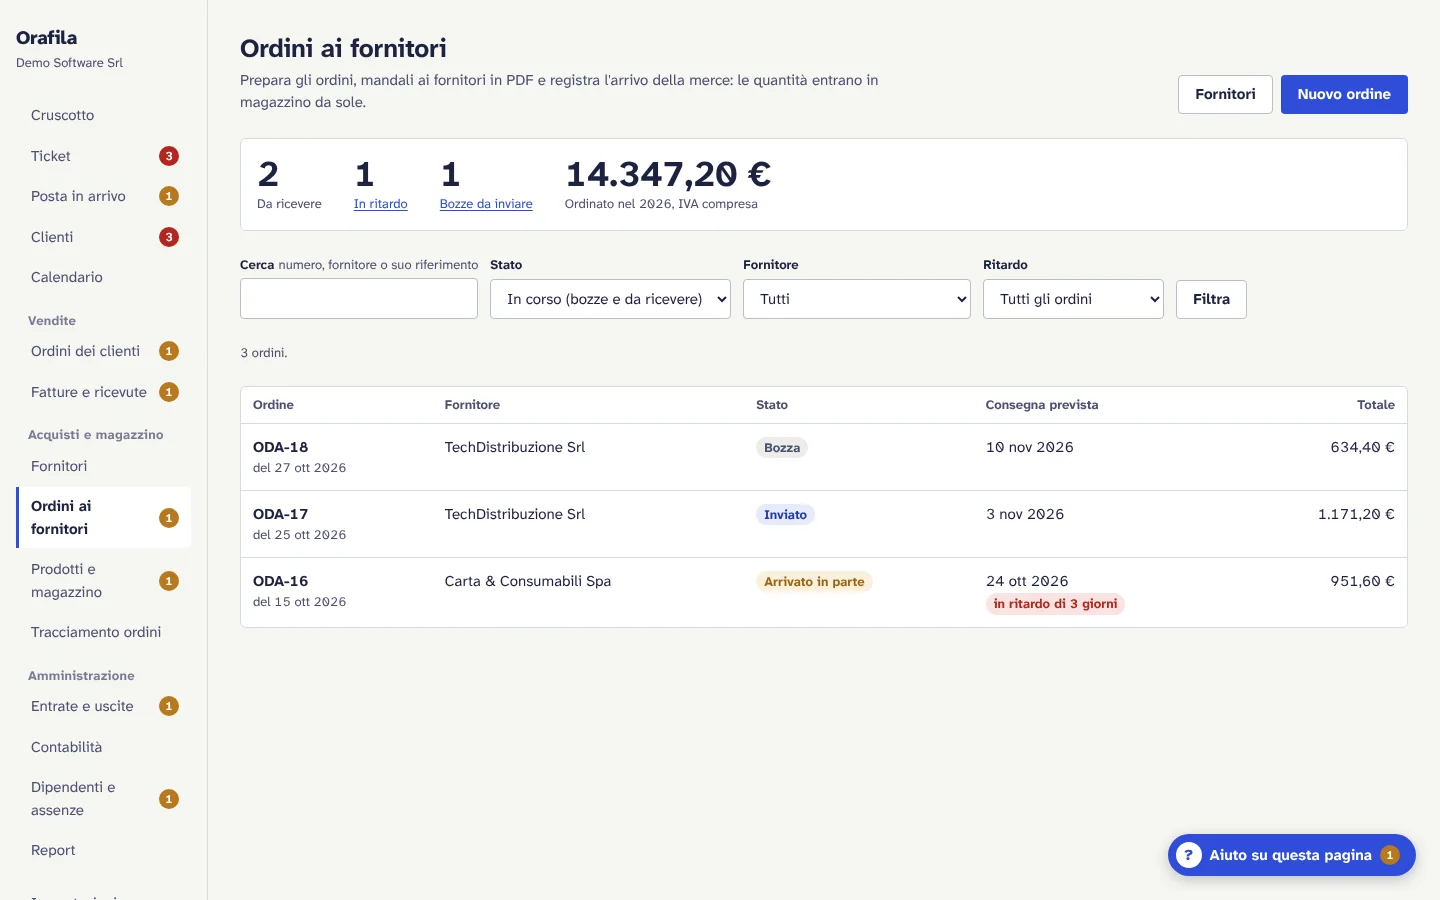This screenshot has height=900, width=1440.
Task: Open Posta in arrivo
Action: coord(103,196)
